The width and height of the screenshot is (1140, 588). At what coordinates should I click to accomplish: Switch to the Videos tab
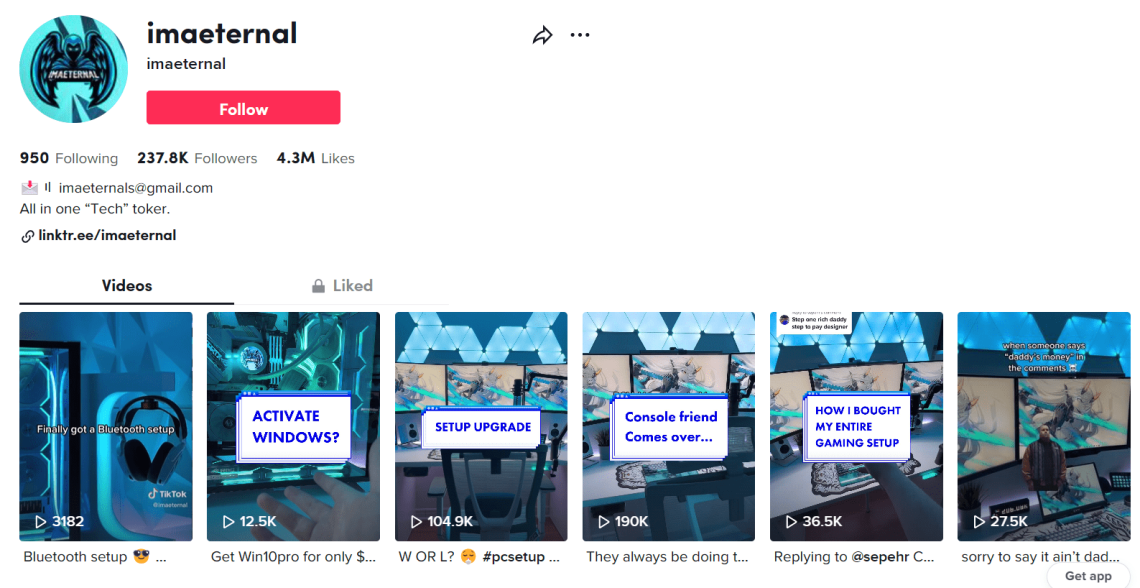127,286
